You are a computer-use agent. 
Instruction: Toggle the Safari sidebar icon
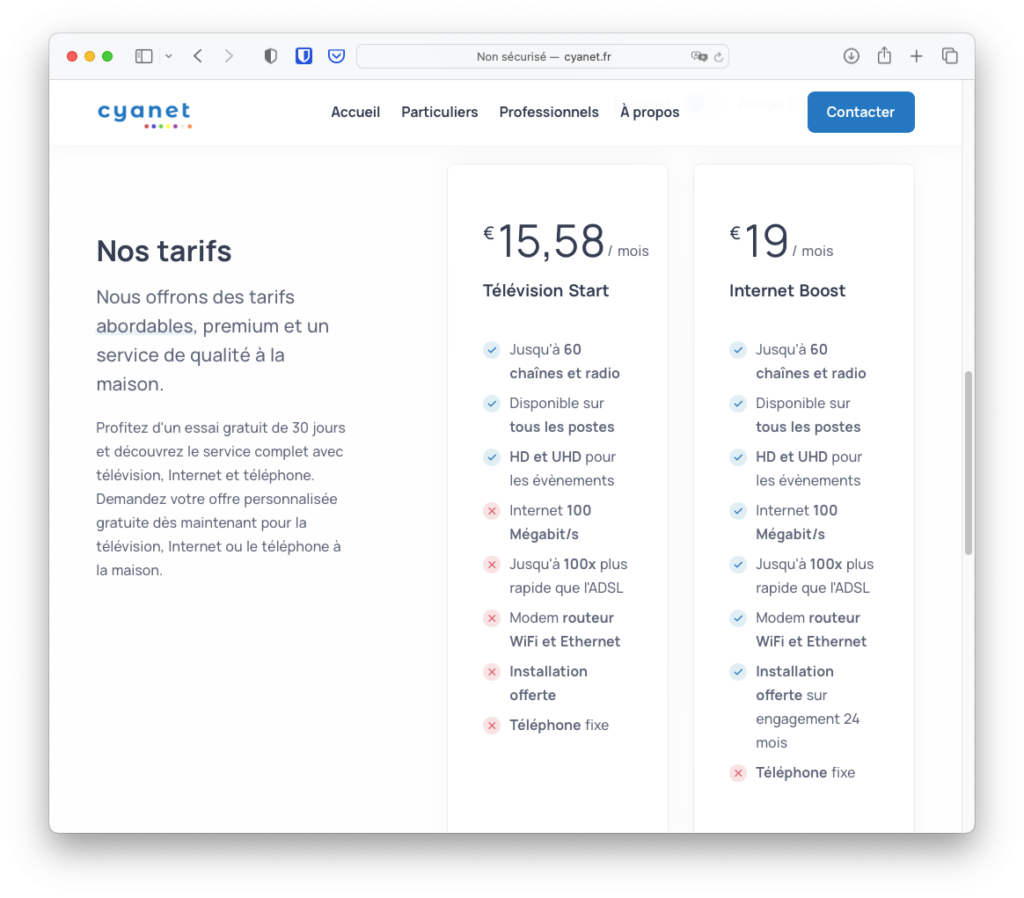click(x=144, y=57)
